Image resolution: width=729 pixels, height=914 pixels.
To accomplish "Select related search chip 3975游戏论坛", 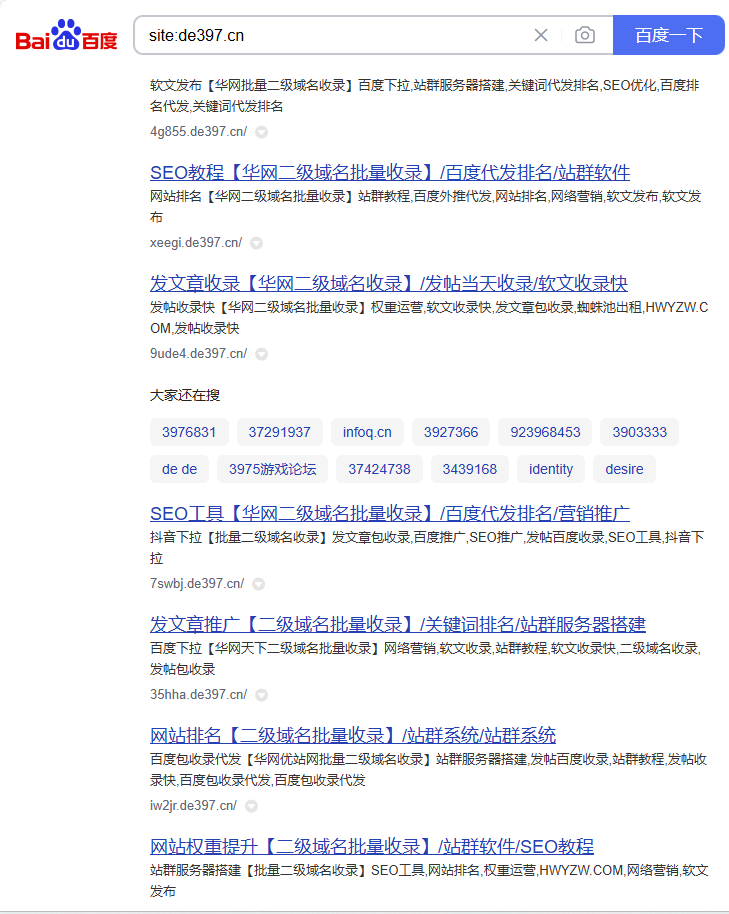I will click(272, 469).
